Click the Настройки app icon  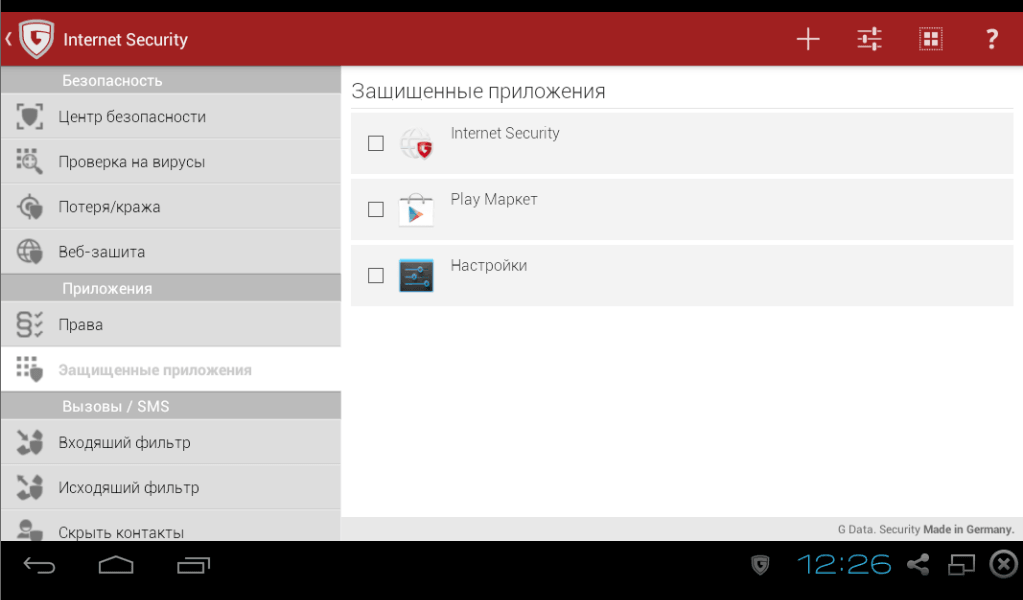416,275
